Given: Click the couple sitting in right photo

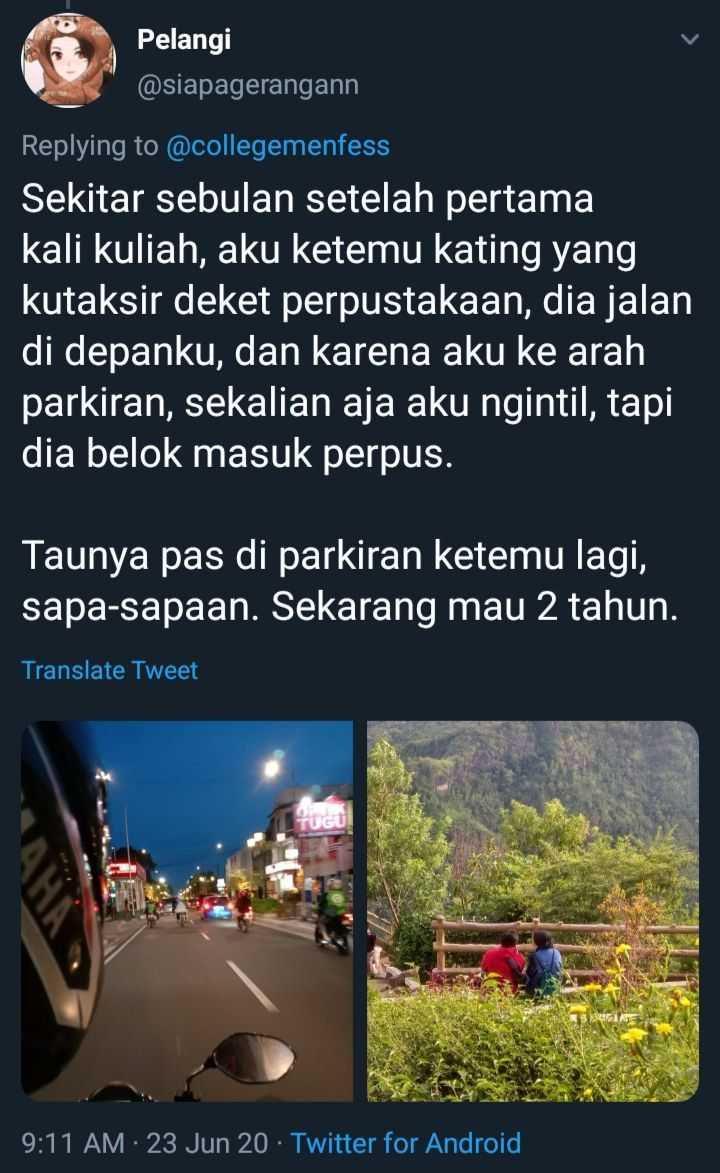Looking at the screenshot, I should pyautogui.click(x=522, y=964).
